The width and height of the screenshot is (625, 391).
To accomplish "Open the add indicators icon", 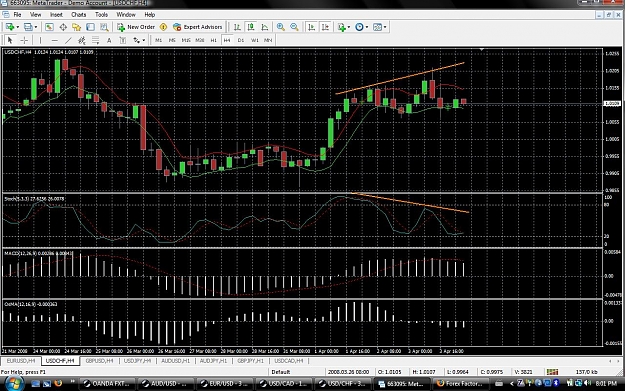I will [x=342, y=27].
